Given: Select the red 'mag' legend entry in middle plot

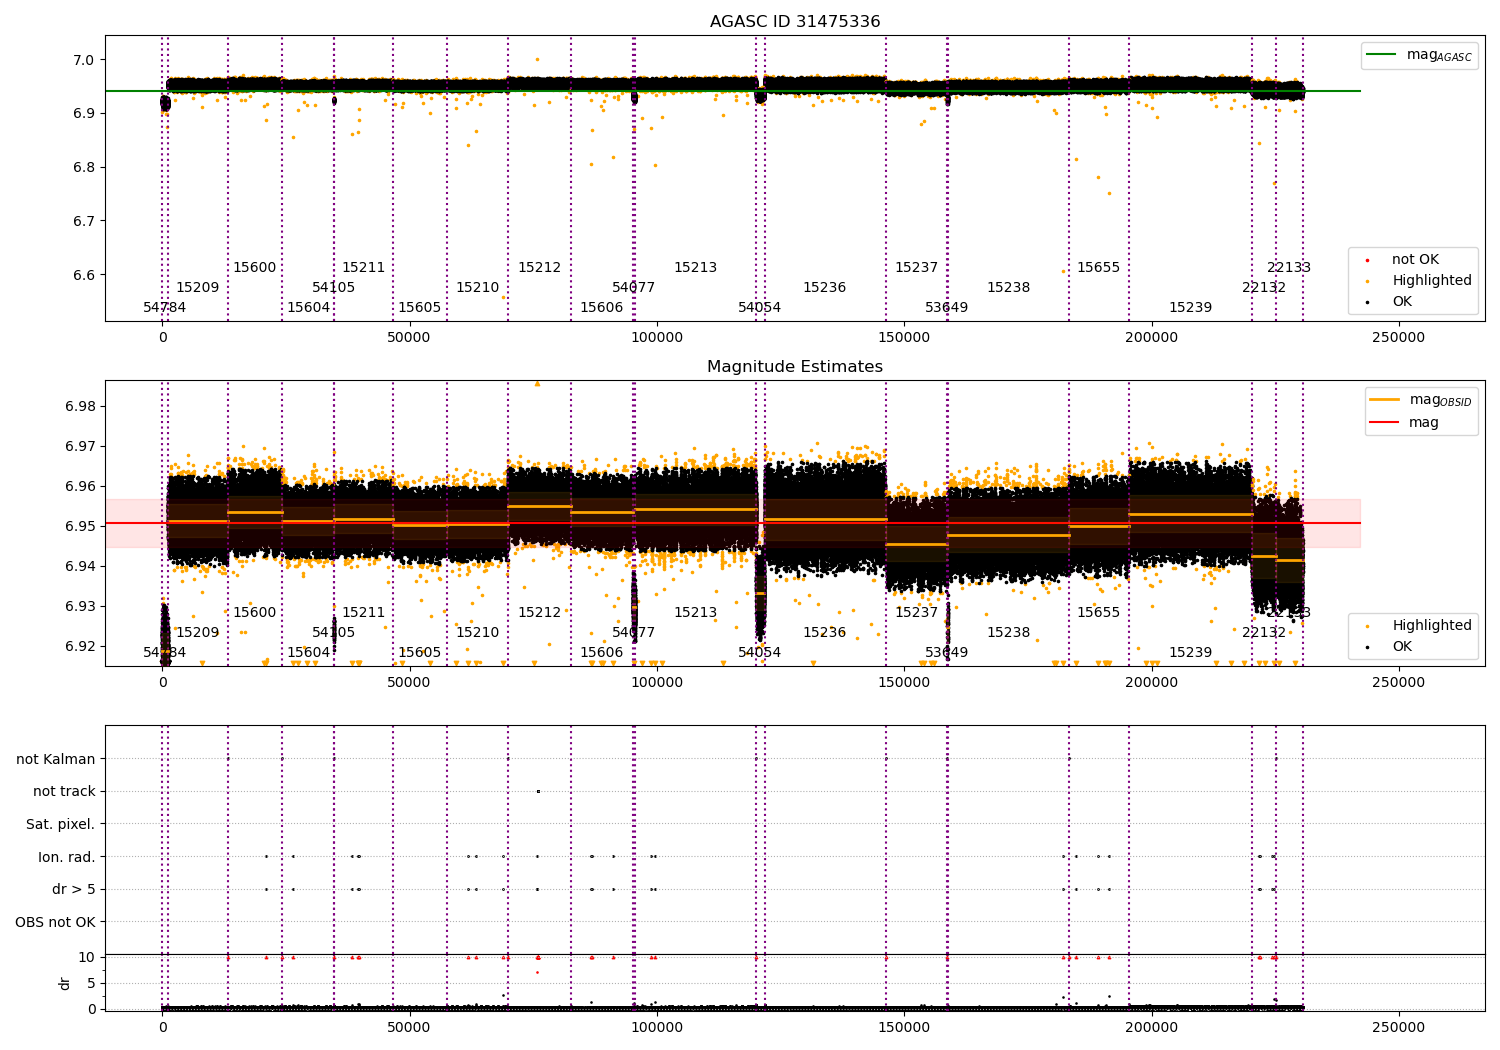Looking at the screenshot, I should (x=1404, y=423).
